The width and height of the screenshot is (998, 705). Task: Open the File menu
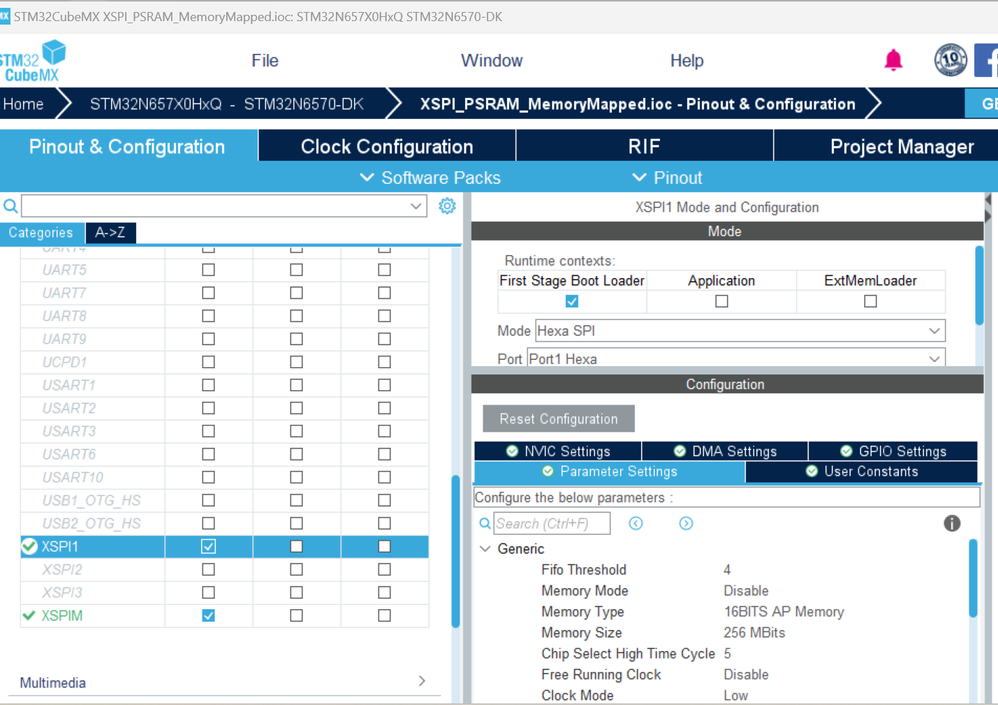tap(265, 60)
